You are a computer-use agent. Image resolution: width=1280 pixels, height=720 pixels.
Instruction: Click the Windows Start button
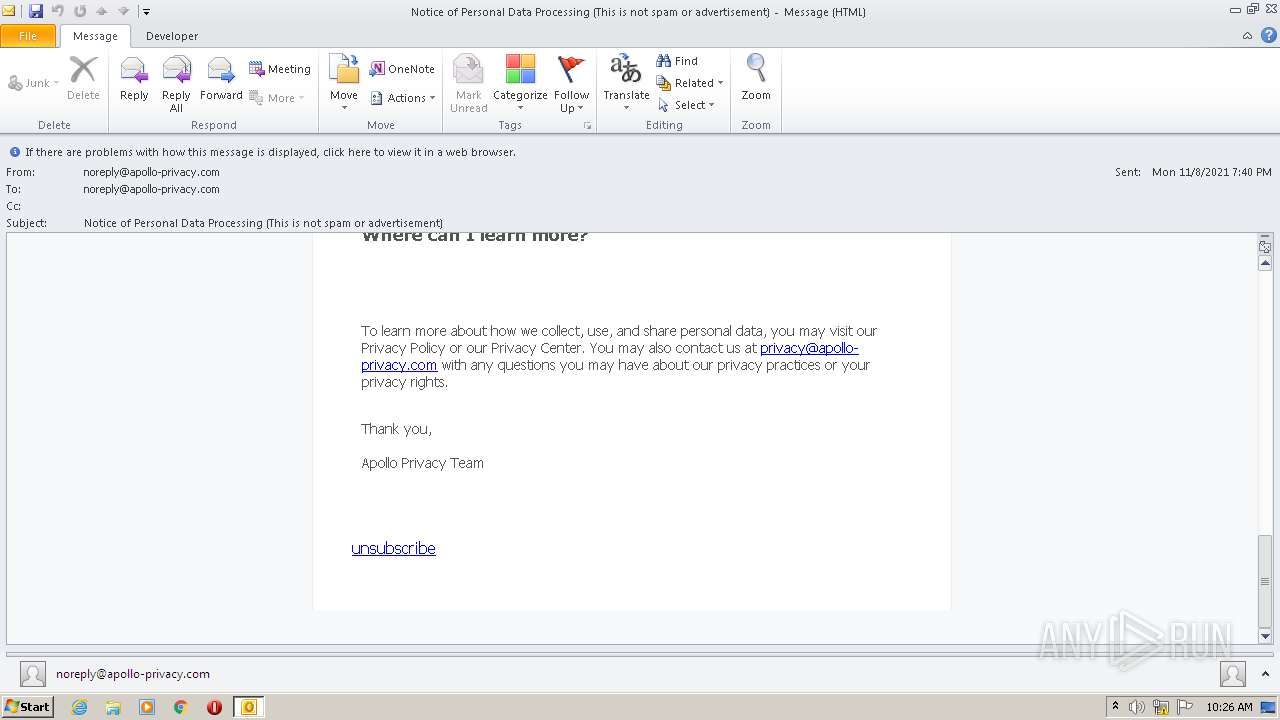tap(28, 706)
